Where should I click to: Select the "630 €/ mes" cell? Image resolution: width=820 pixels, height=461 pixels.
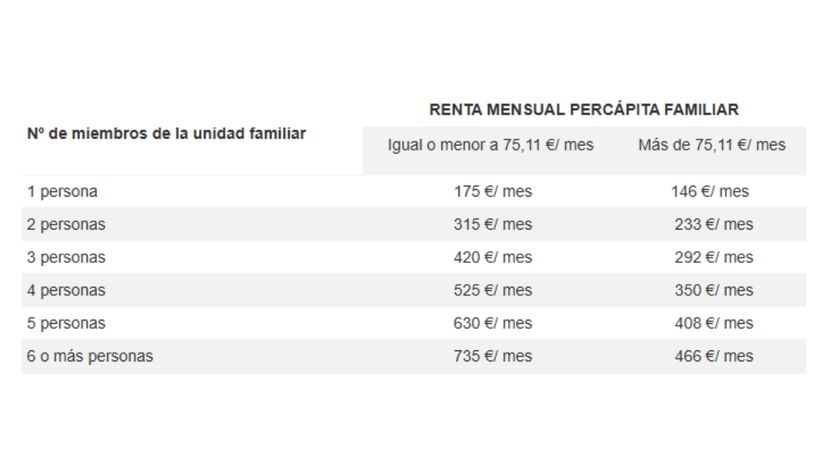(x=492, y=323)
